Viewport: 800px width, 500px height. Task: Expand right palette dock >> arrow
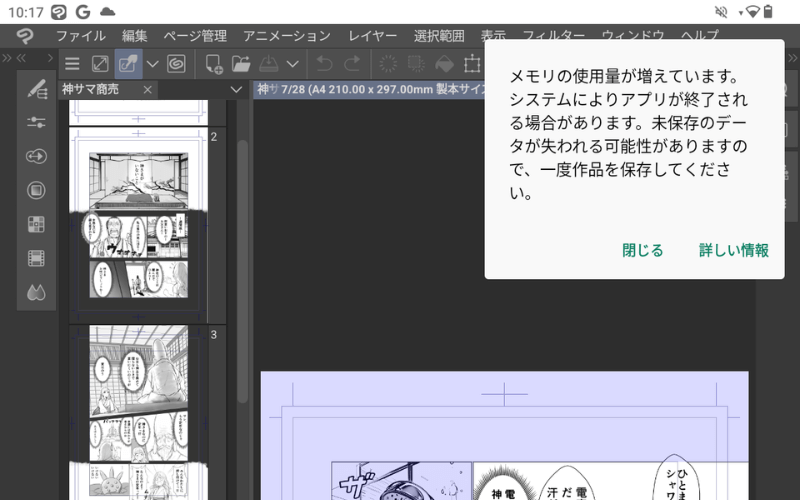[792, 58]
